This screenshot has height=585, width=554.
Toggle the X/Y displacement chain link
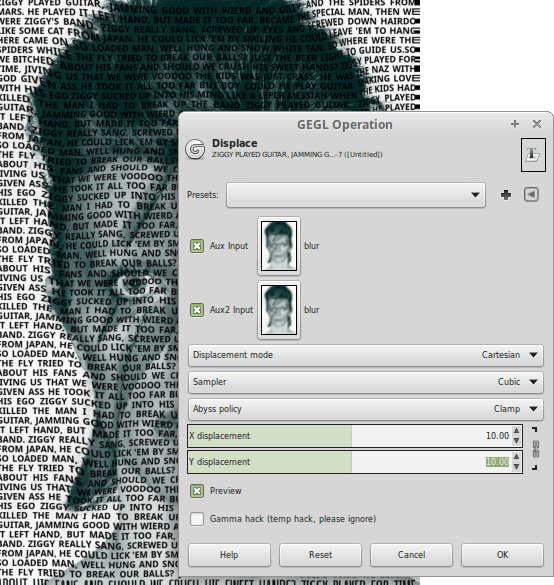click(536, 449)
